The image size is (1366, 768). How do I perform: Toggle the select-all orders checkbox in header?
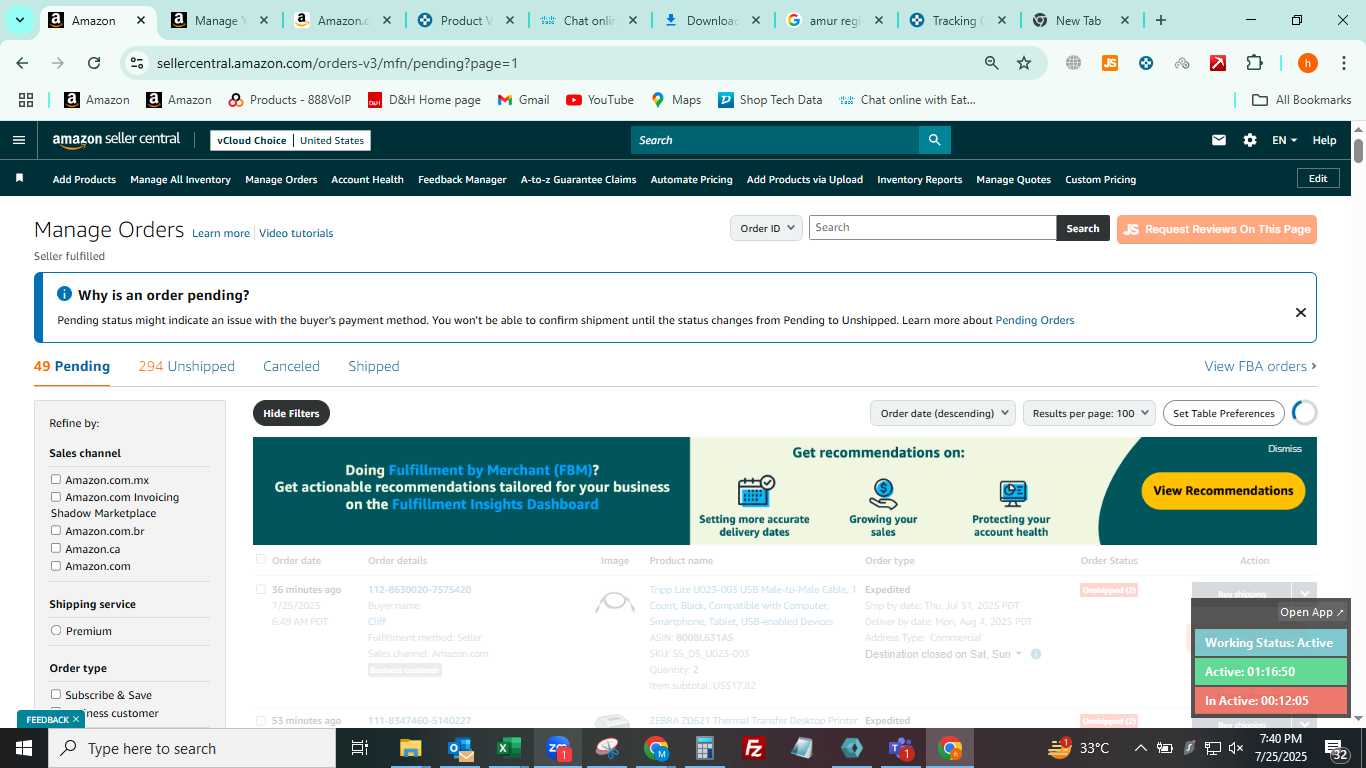click(261, 560)
